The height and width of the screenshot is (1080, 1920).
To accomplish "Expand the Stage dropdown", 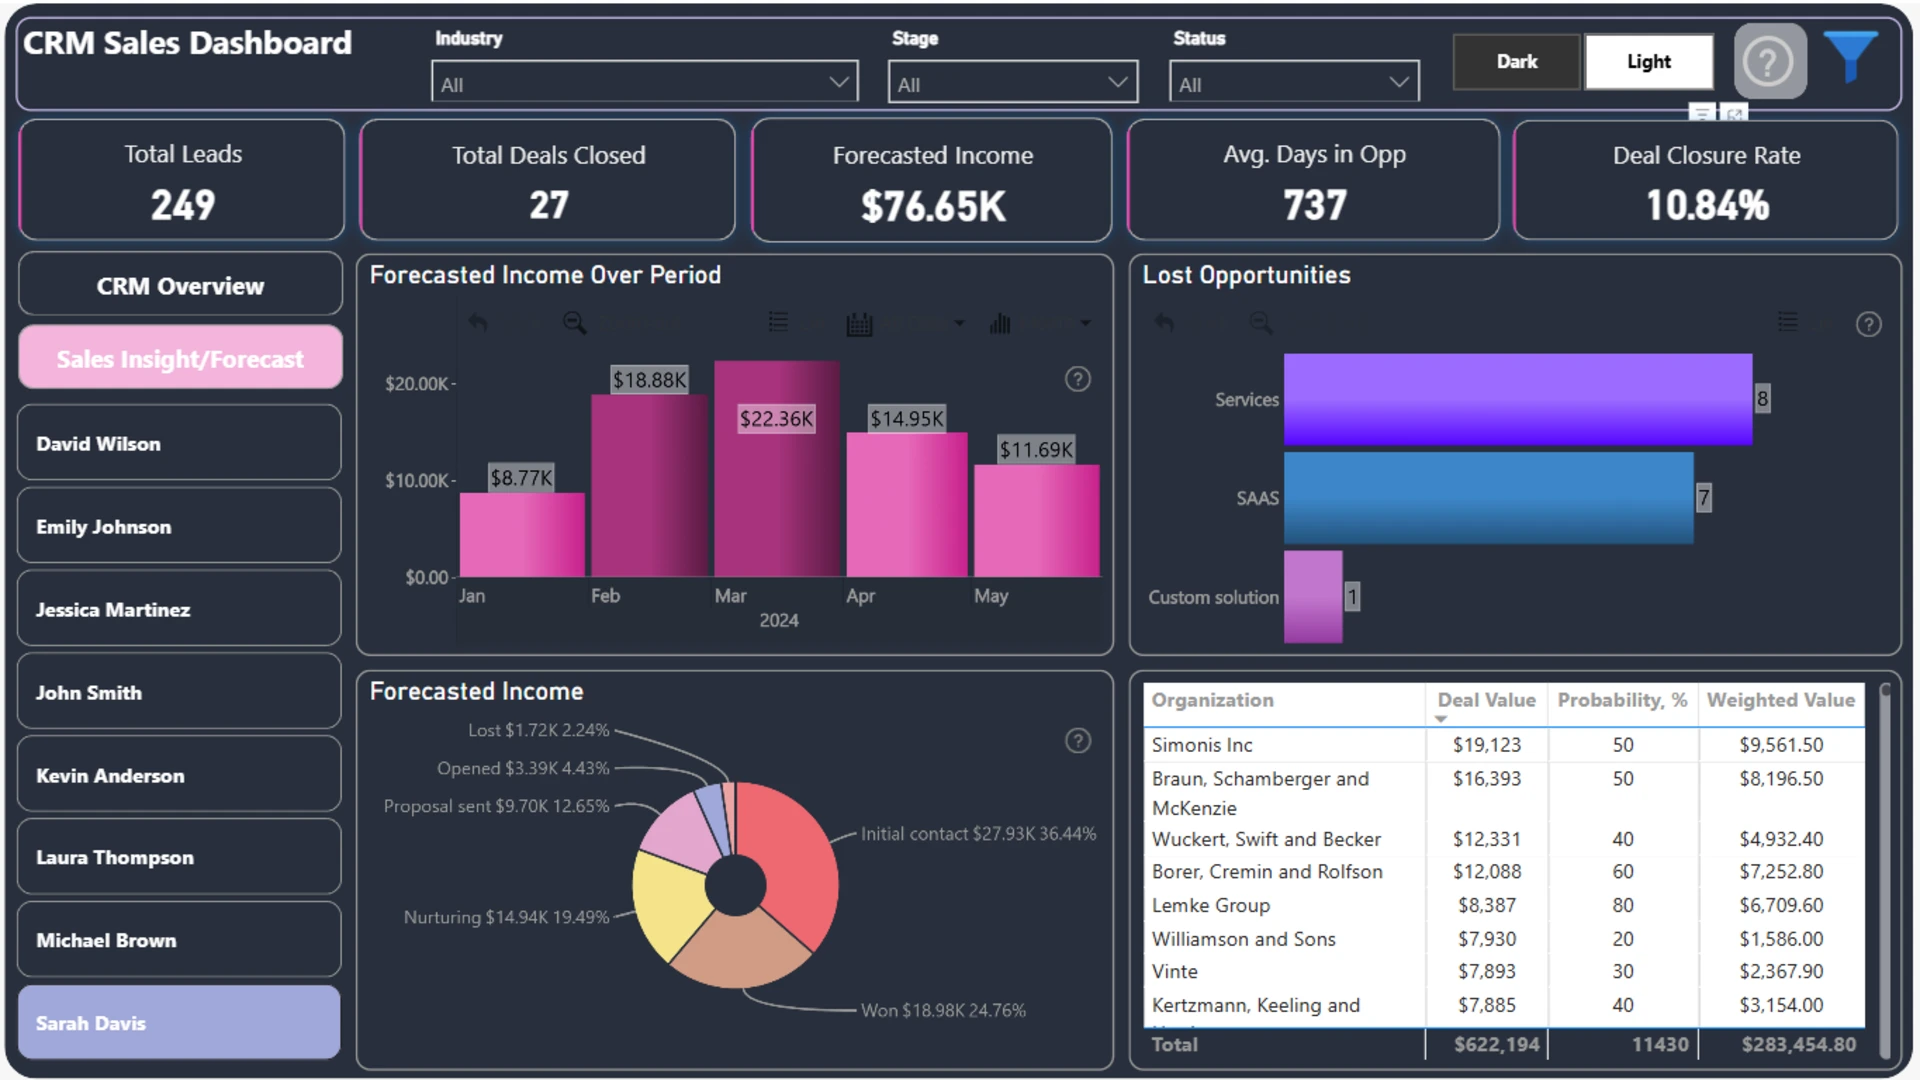I will click(x=1012, y=82).
